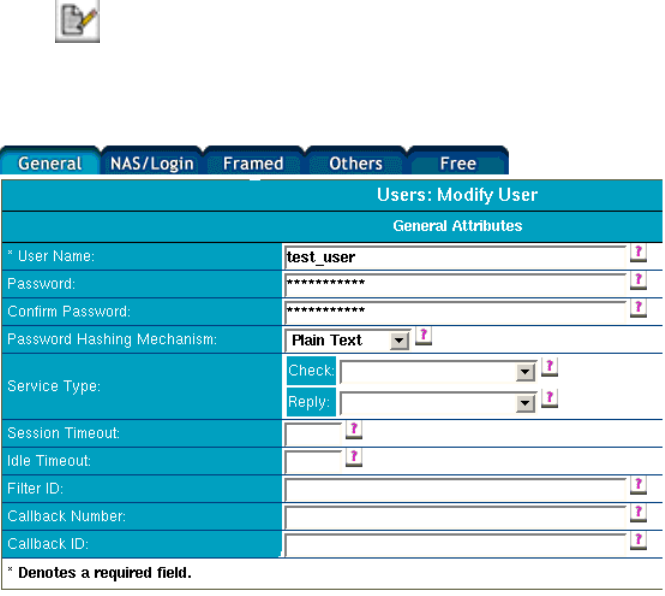Open help for Filter ID field
The width and height of the screenshot is (665, 596).
(638, 485)
